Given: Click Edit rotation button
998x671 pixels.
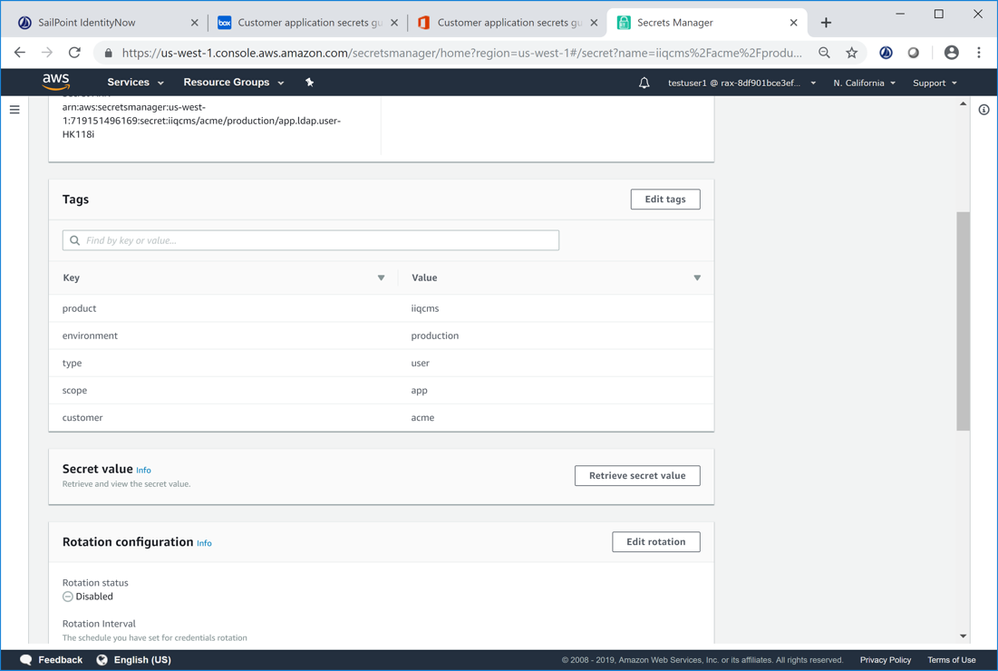Looking at the screenshot, I should coord(656,542).
